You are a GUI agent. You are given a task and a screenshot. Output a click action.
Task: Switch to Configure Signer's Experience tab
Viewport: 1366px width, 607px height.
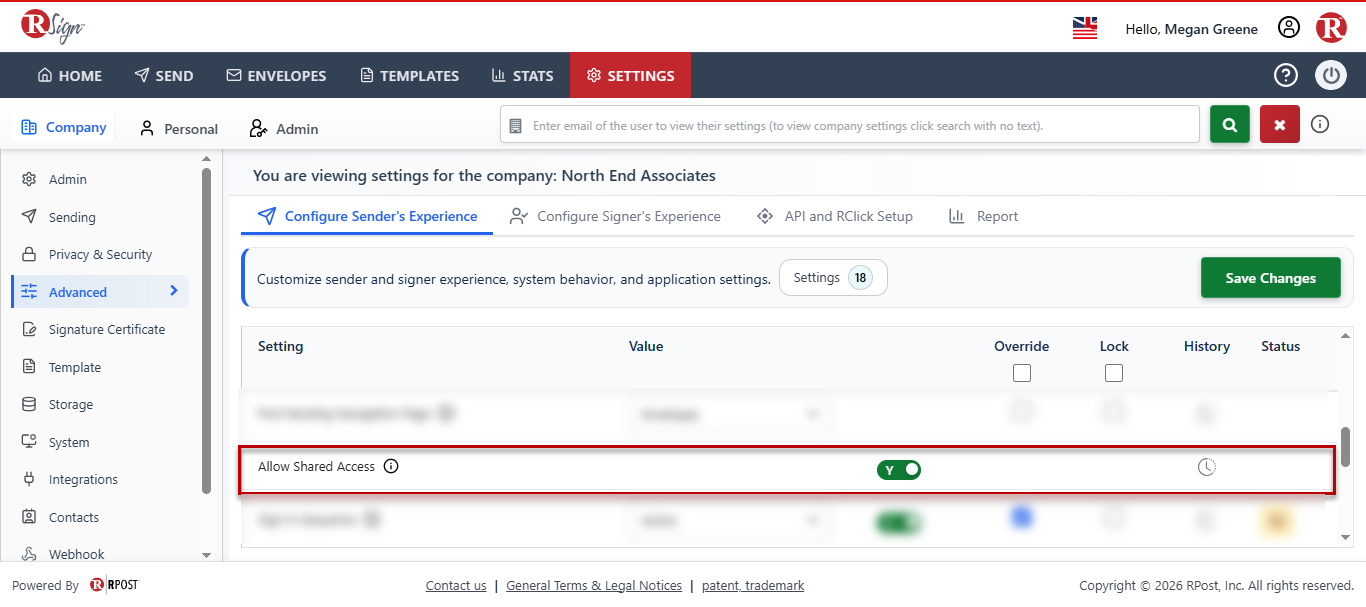click(x=616, y=216)
